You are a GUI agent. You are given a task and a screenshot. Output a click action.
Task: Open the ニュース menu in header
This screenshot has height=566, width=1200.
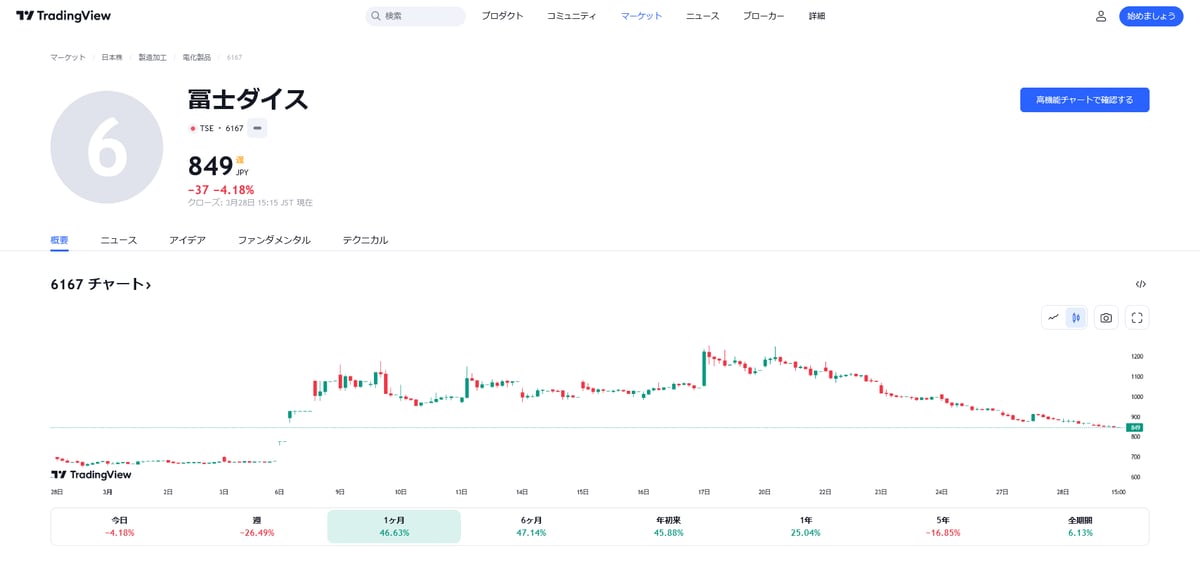pos(702,16)
